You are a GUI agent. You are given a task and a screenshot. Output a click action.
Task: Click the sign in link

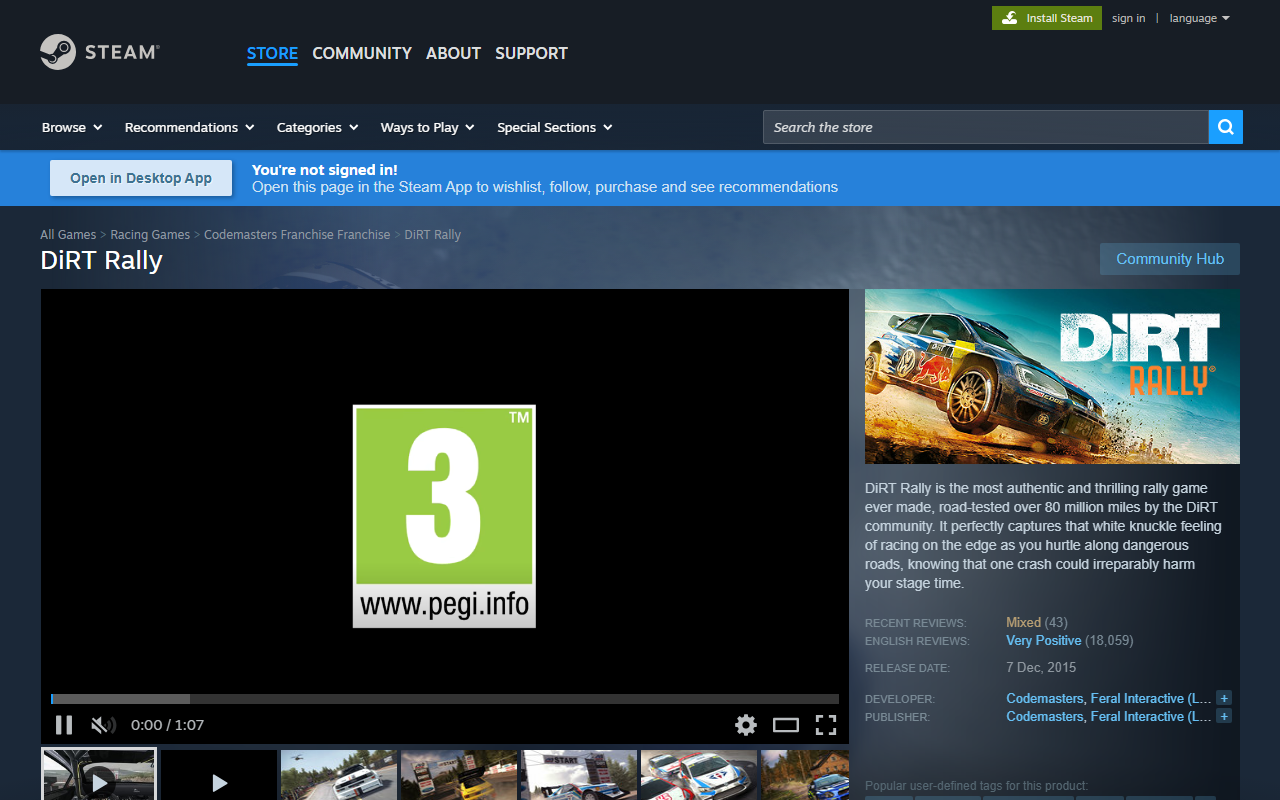click(1128, 18)
